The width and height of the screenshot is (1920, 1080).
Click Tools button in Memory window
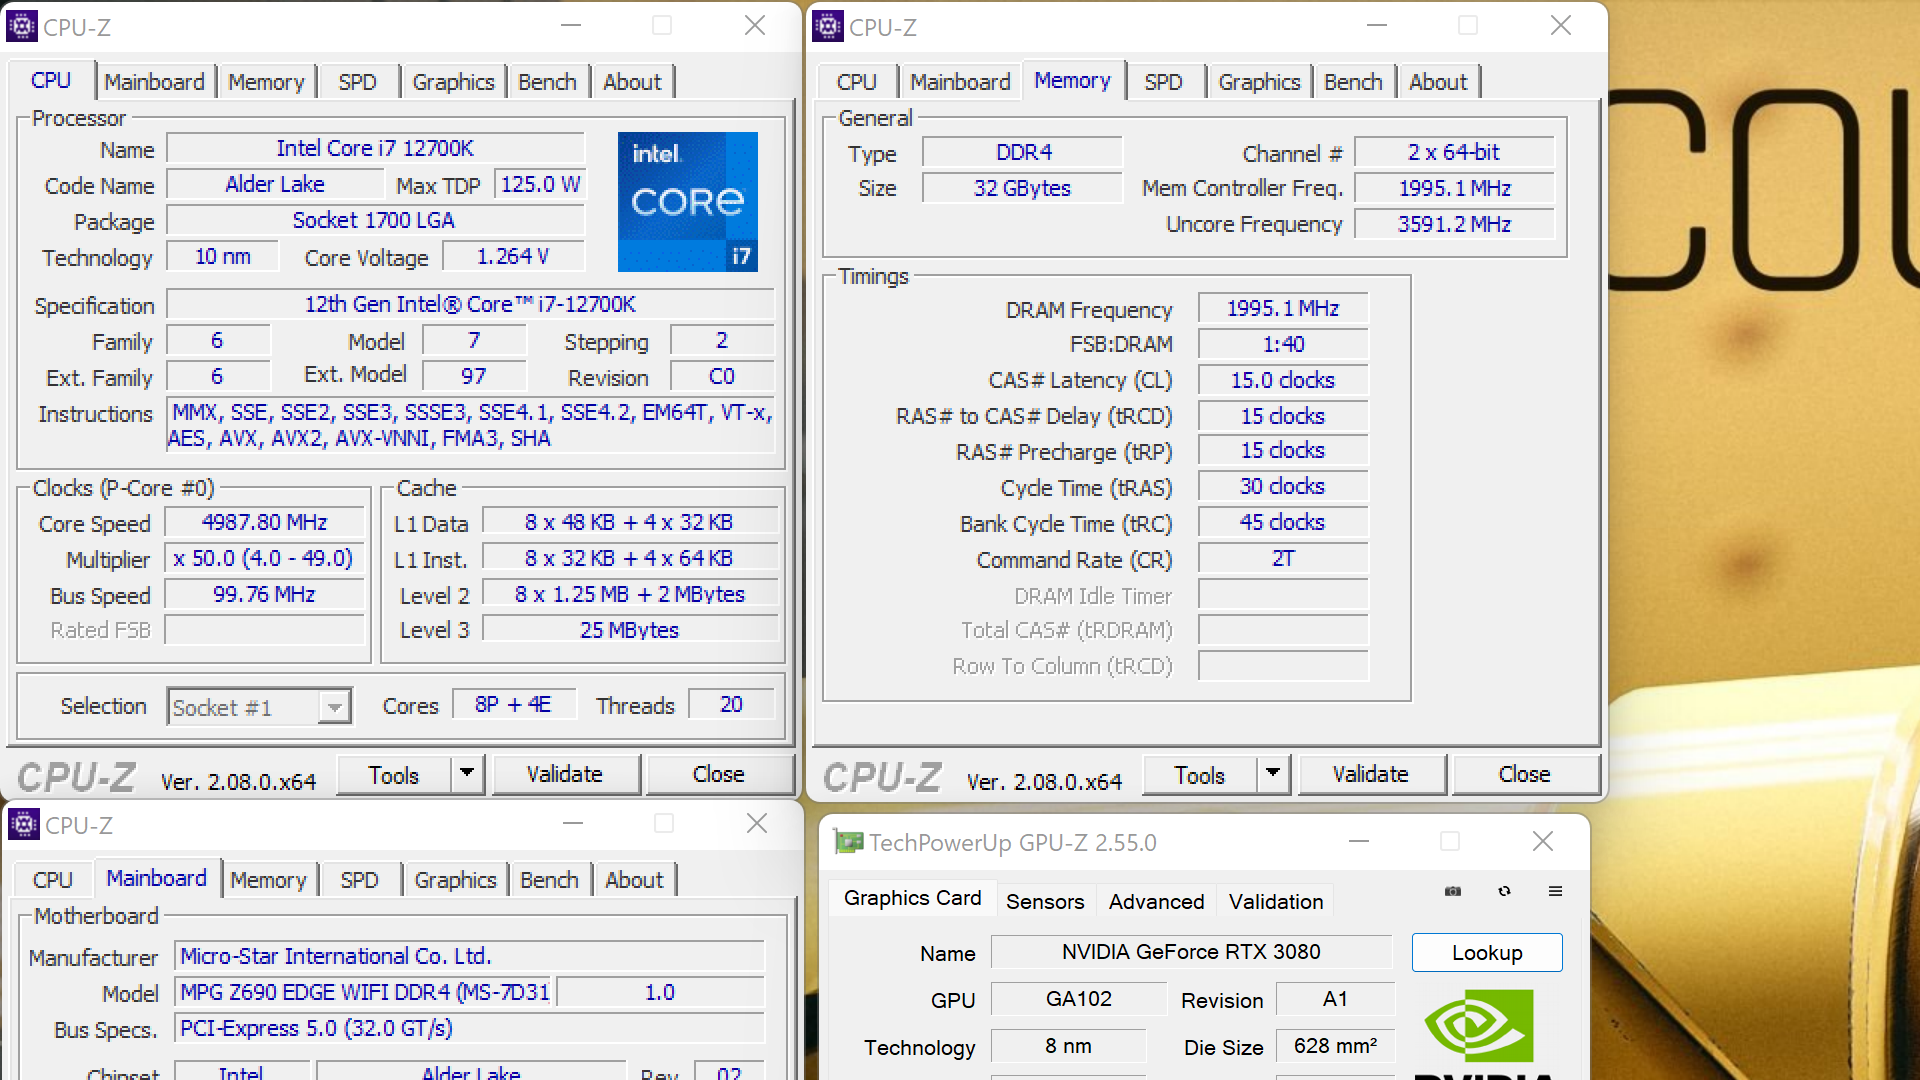[x=1200, y=774]
